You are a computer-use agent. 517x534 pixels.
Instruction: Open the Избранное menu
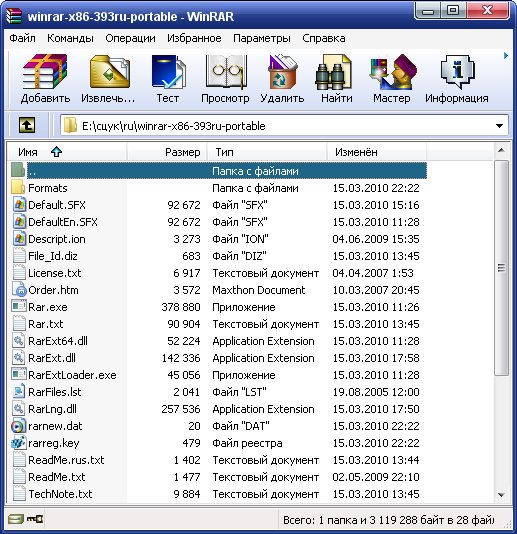point(194,38)
